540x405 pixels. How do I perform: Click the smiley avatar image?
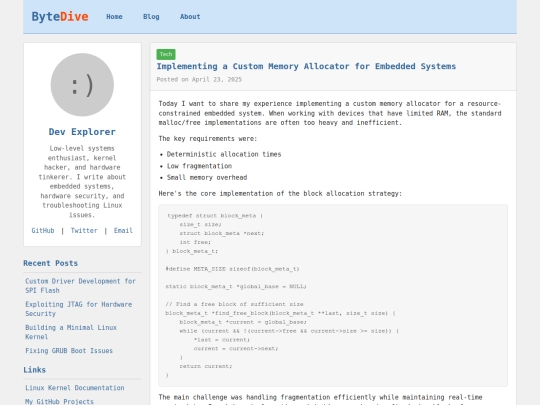[82, 85]
